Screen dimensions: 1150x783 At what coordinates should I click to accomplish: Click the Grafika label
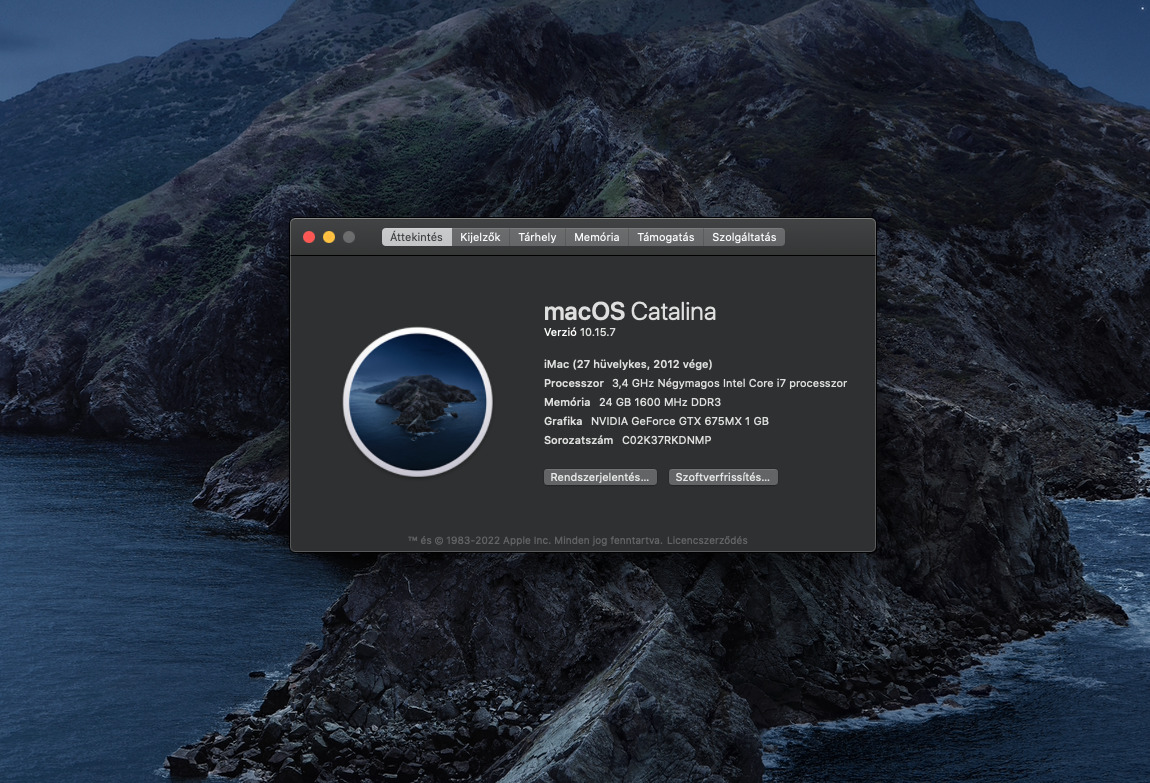pos(563,422)
